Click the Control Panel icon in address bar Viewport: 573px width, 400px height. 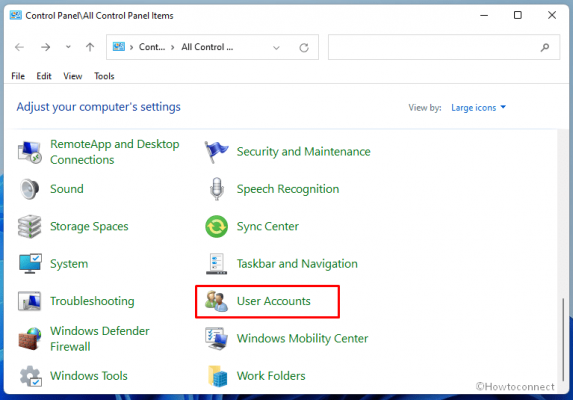119,47
